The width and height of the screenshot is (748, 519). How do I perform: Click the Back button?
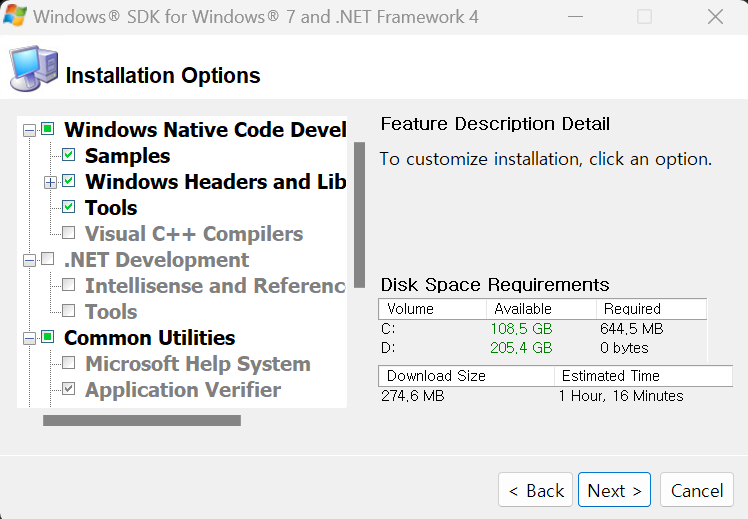click(535, 490)
